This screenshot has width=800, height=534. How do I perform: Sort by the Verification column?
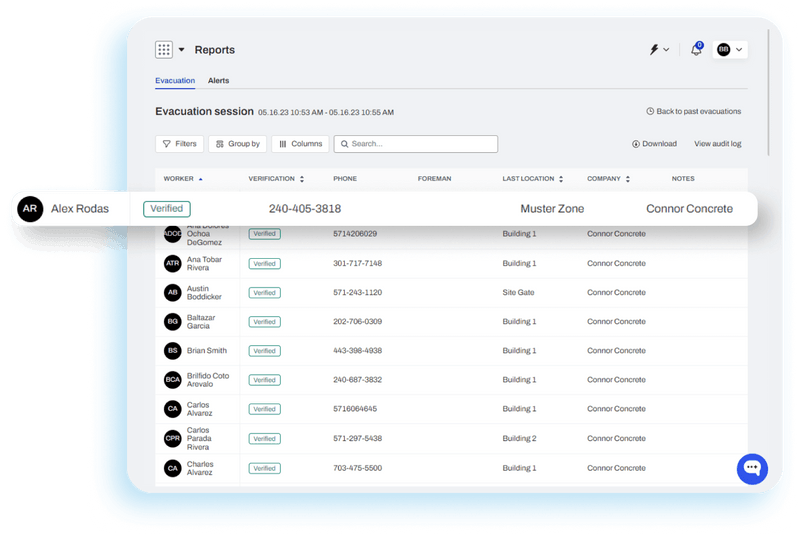point(276,179)
